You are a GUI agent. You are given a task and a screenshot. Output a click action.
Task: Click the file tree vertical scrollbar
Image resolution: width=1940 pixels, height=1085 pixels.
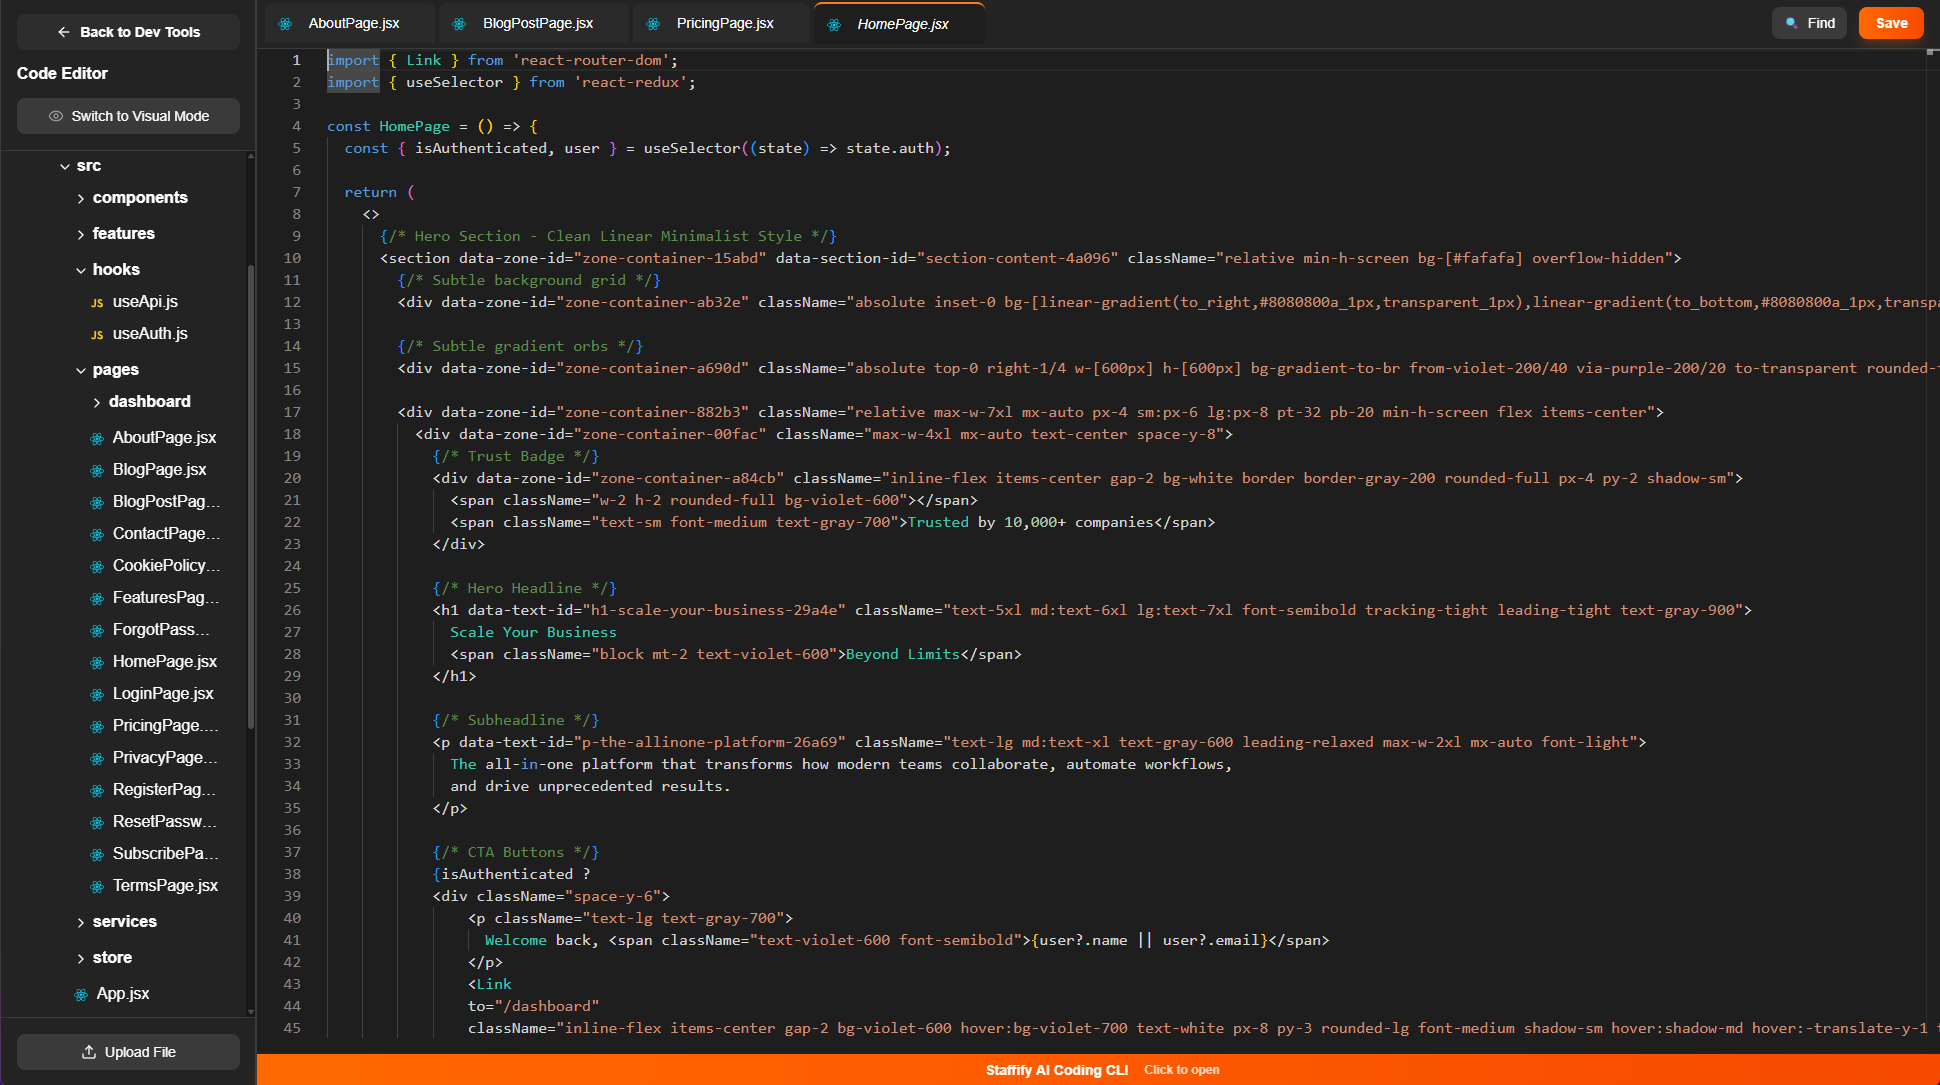(x=251, y=500)
